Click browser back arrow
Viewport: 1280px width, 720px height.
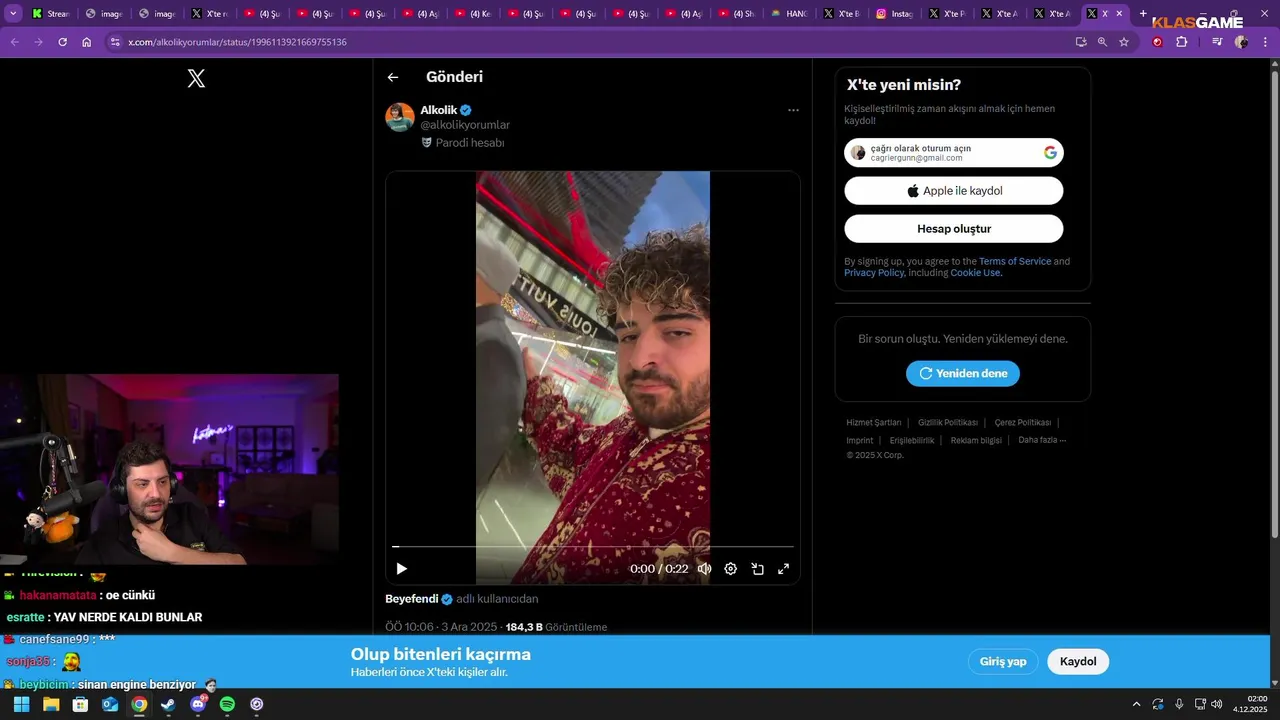click(x=14, y=42)
